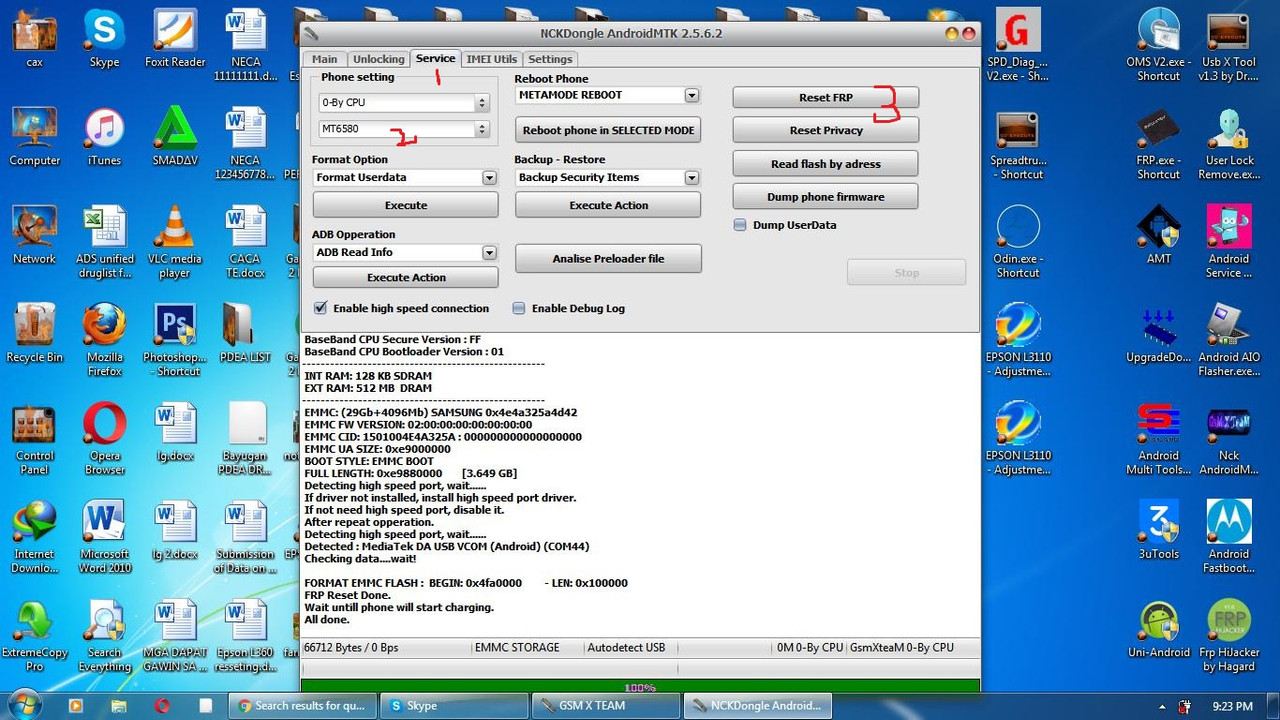
Task: Open the ADB Read Info operation dropdown
Action: point(489,252)
